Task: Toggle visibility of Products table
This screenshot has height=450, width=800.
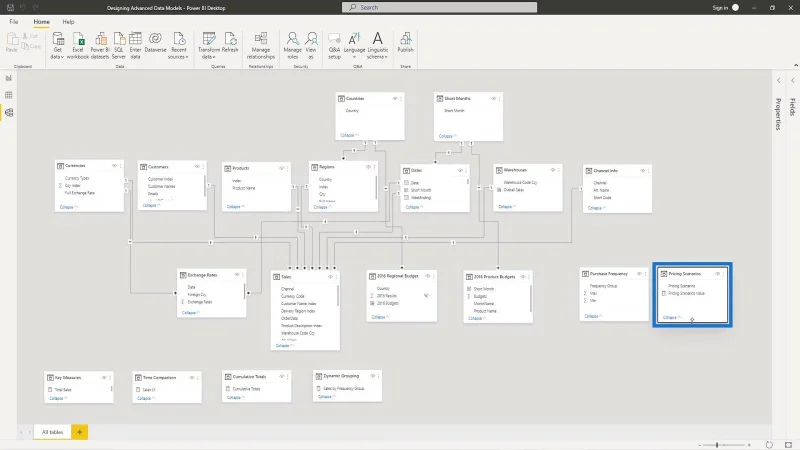Action: click(281, 168)
